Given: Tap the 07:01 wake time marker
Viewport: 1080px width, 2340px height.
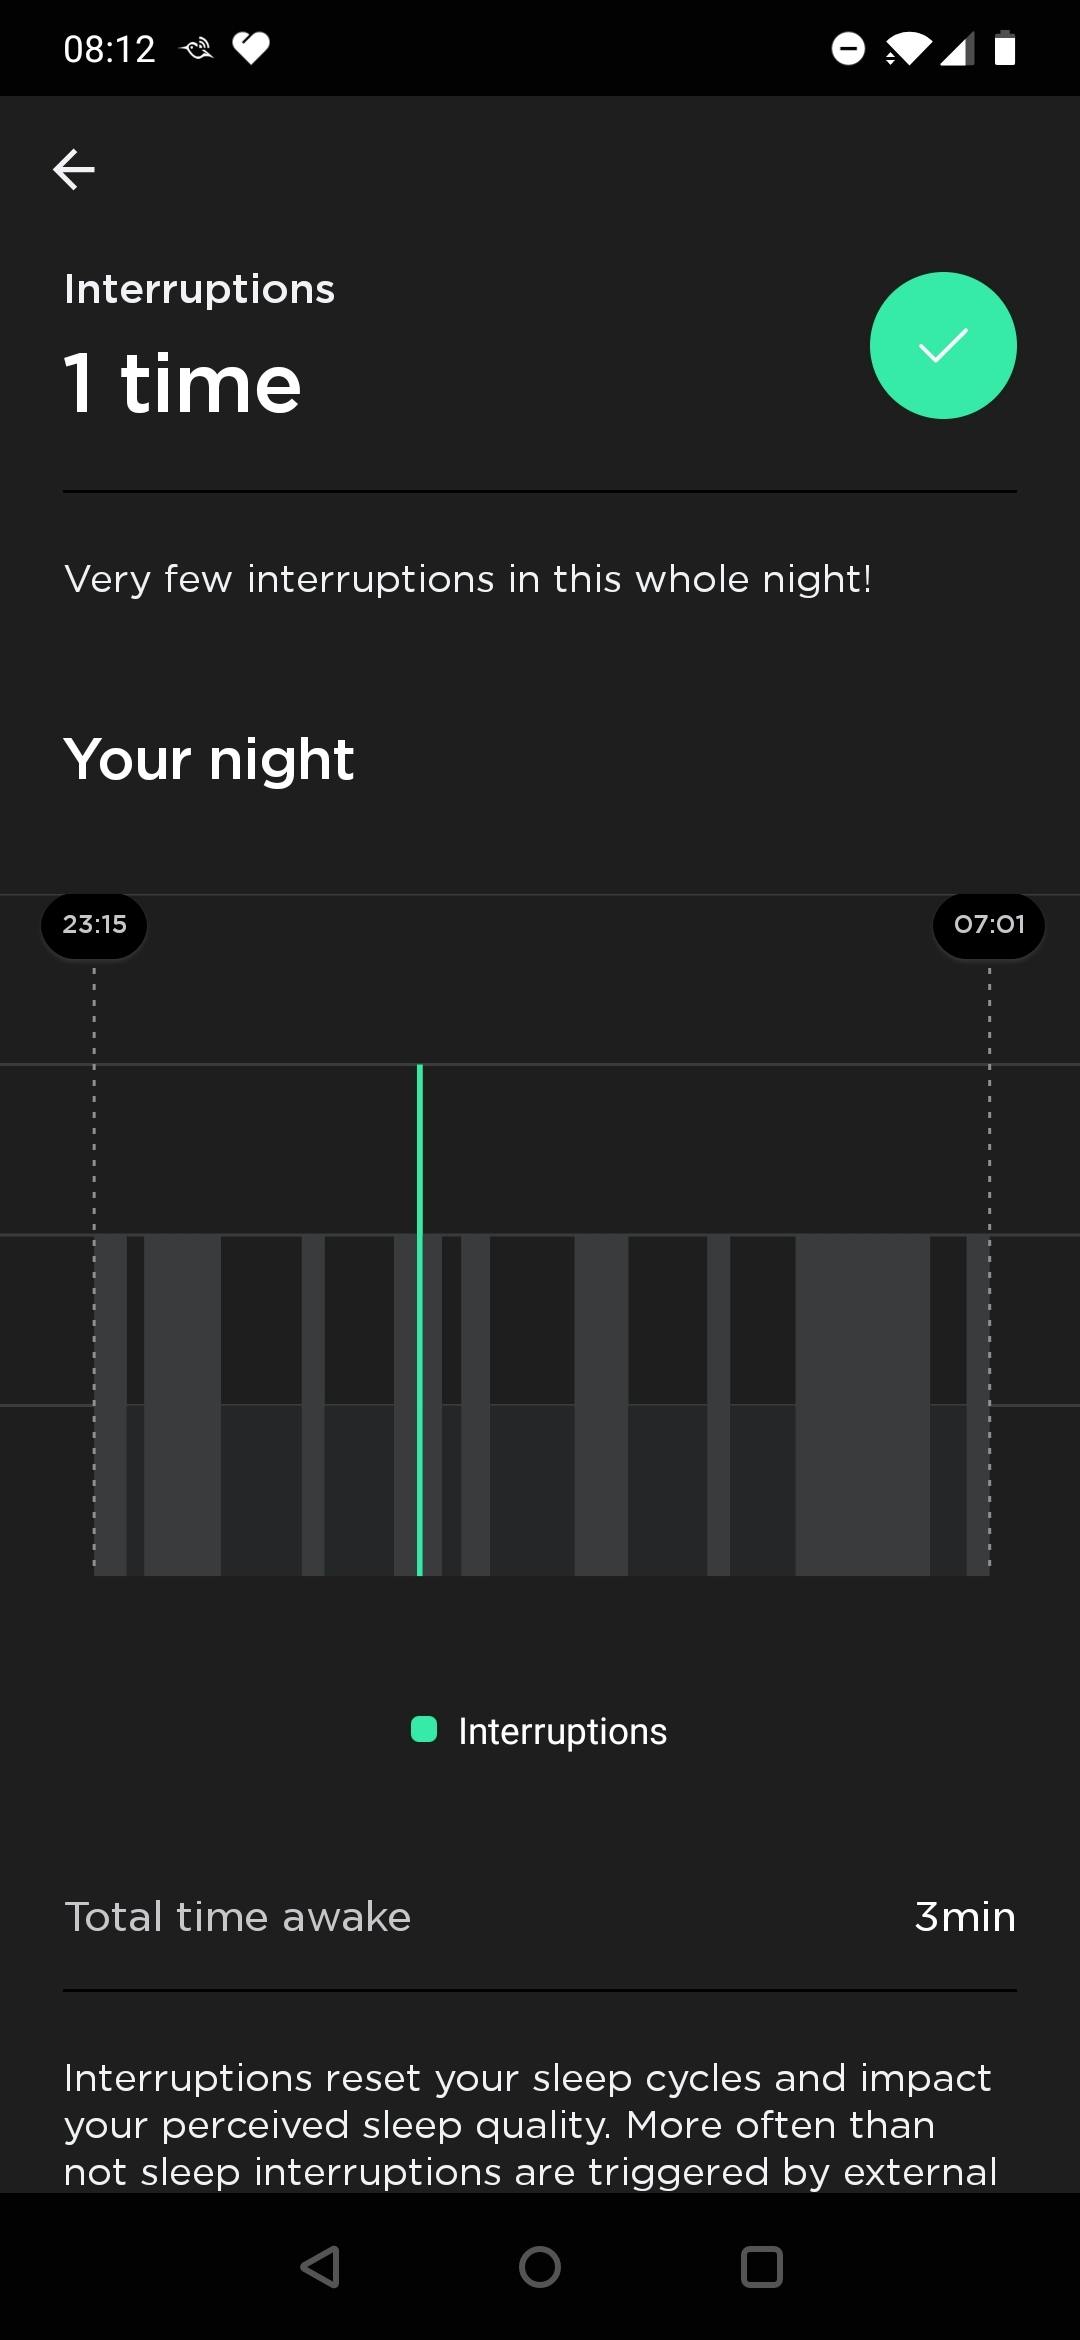Looking at the screenshot, I should click(x=989, y=925).
